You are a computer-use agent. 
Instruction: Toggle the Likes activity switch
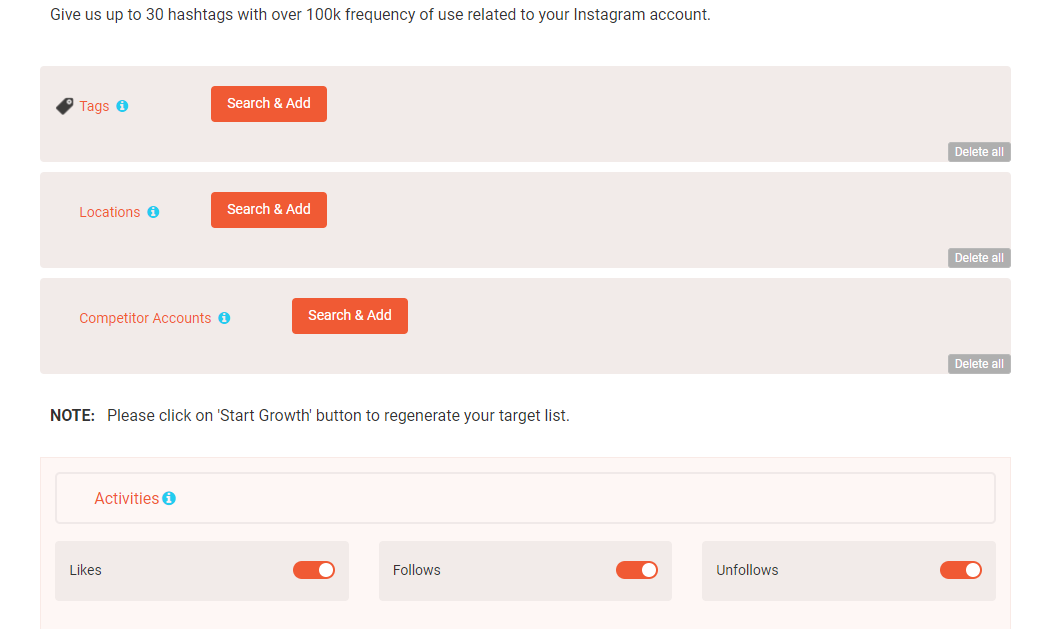point(314,570)
